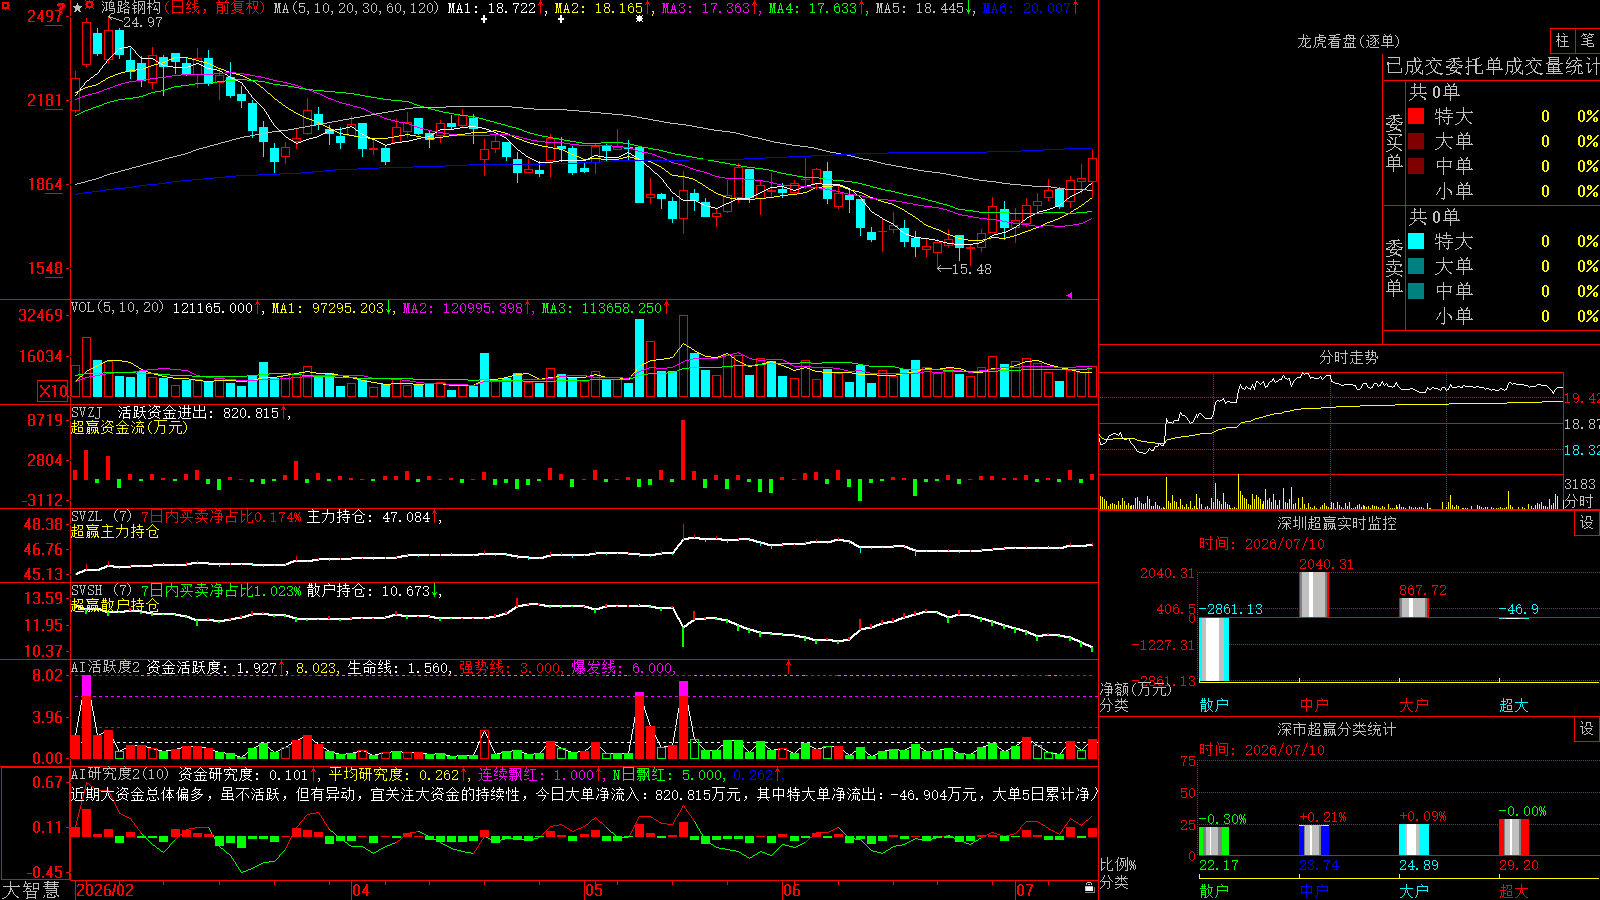Viewport: 1600px width, 900px height.
Task: Click the AI研究度2(10) indicator name
Action: pyautogui.click(x=120, y=775)
